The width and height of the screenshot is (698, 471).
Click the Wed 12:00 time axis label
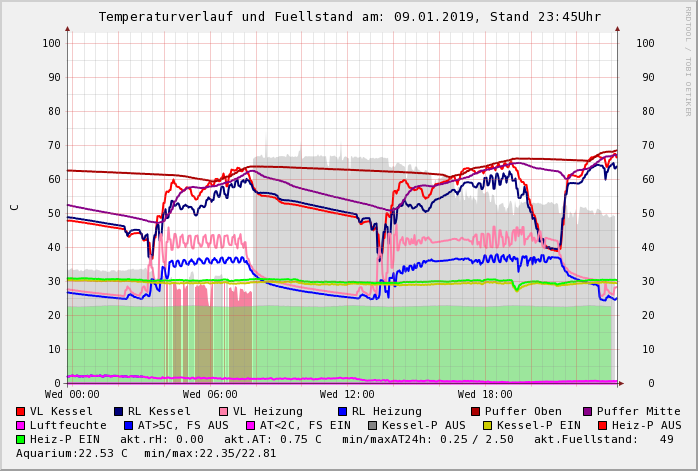click(x=347, y=394)
